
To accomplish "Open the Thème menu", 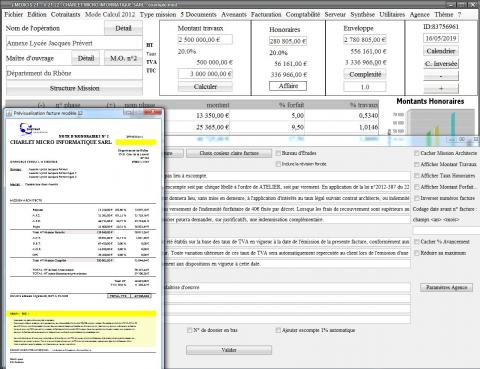I will (x=444, y=15).
